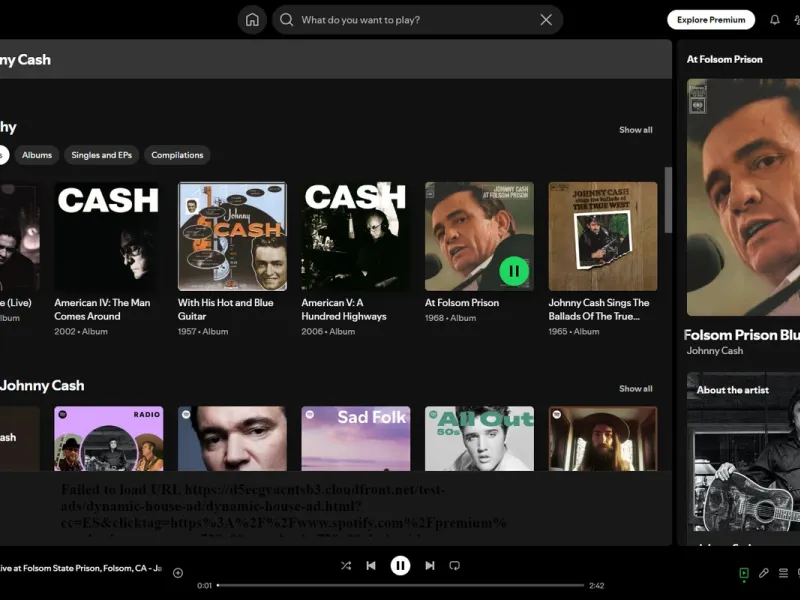800x600 pixels.
Task: Click '2006 • Album' text
Action: [328, 332]
